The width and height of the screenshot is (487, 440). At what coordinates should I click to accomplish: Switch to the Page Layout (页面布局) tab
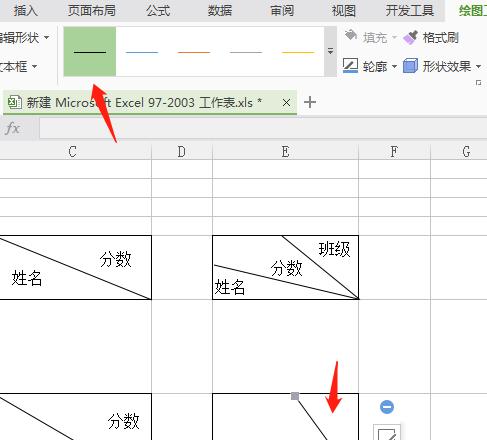click(x=92, y=10)
